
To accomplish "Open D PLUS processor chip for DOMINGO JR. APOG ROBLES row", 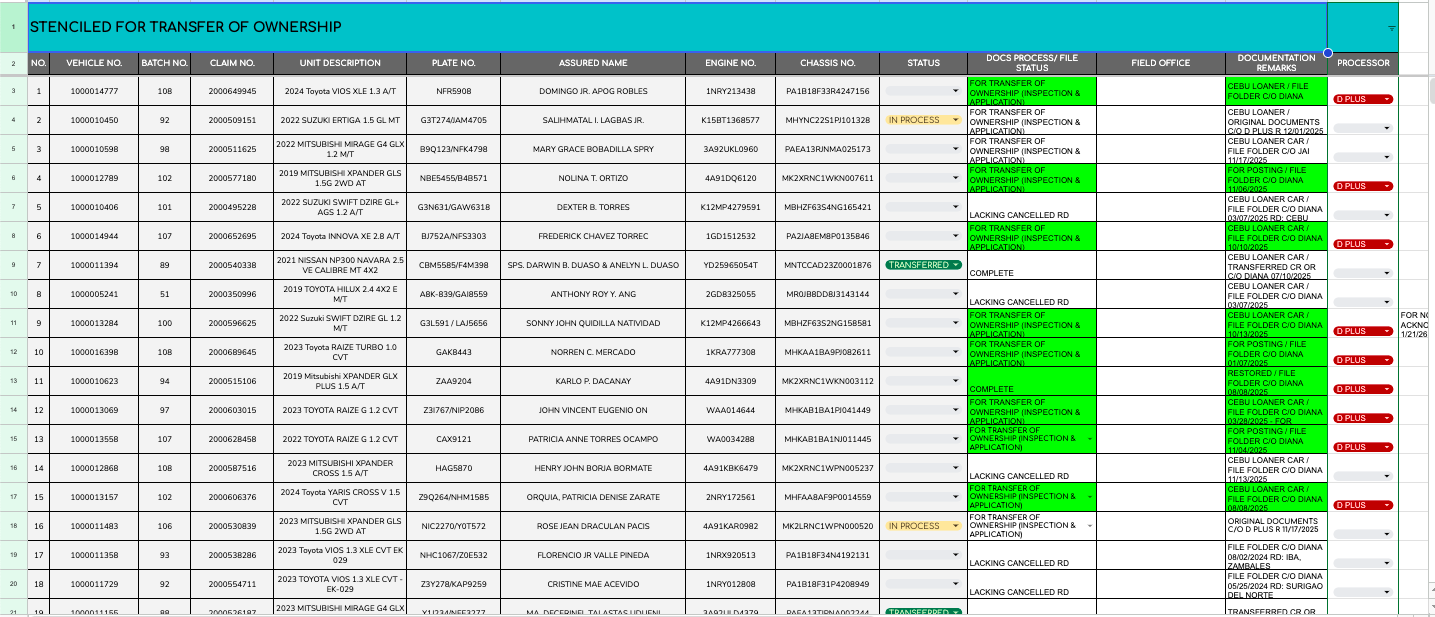I will 1363,99.
